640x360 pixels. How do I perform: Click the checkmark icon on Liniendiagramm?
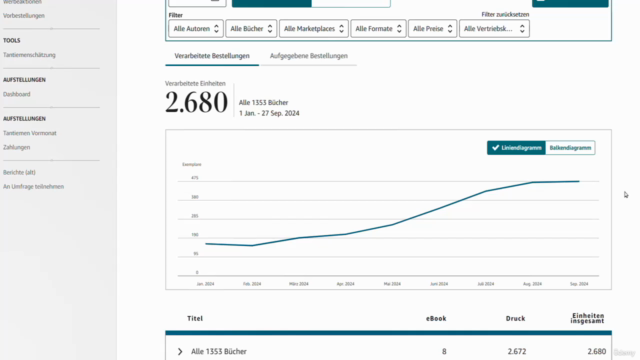tap(496, 148)
